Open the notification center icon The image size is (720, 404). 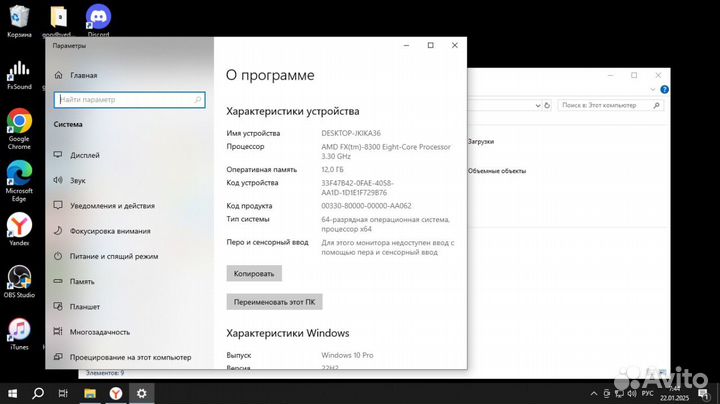703,394
